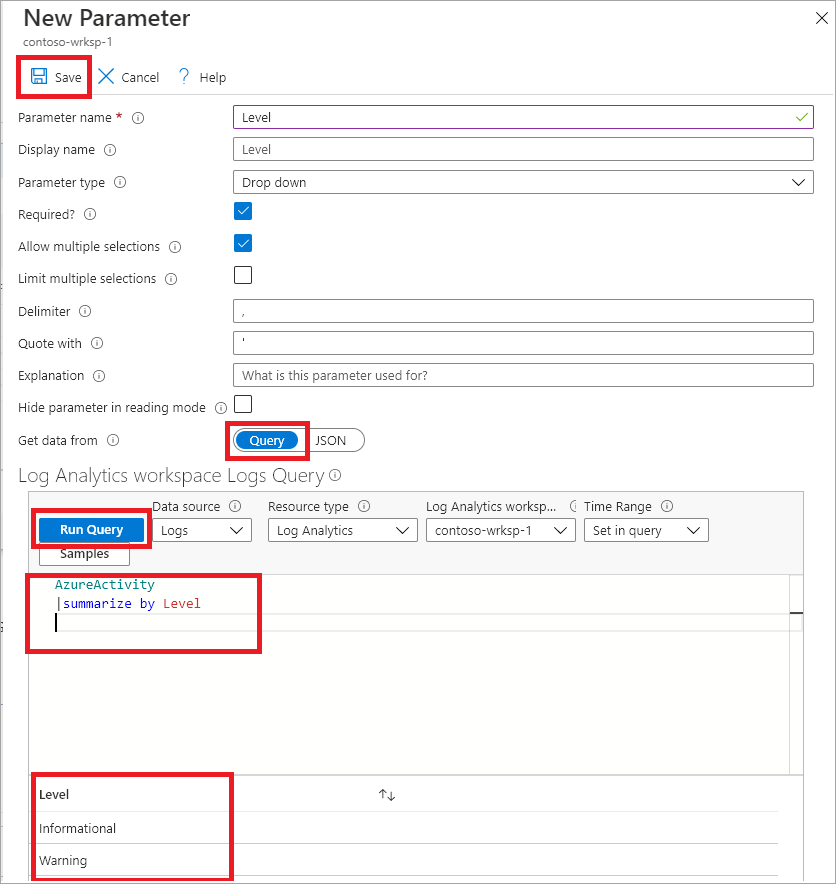This screenshot has width=836, height=884.
Task: Click the Explanation input field
Action: click(x=520, y=375)
